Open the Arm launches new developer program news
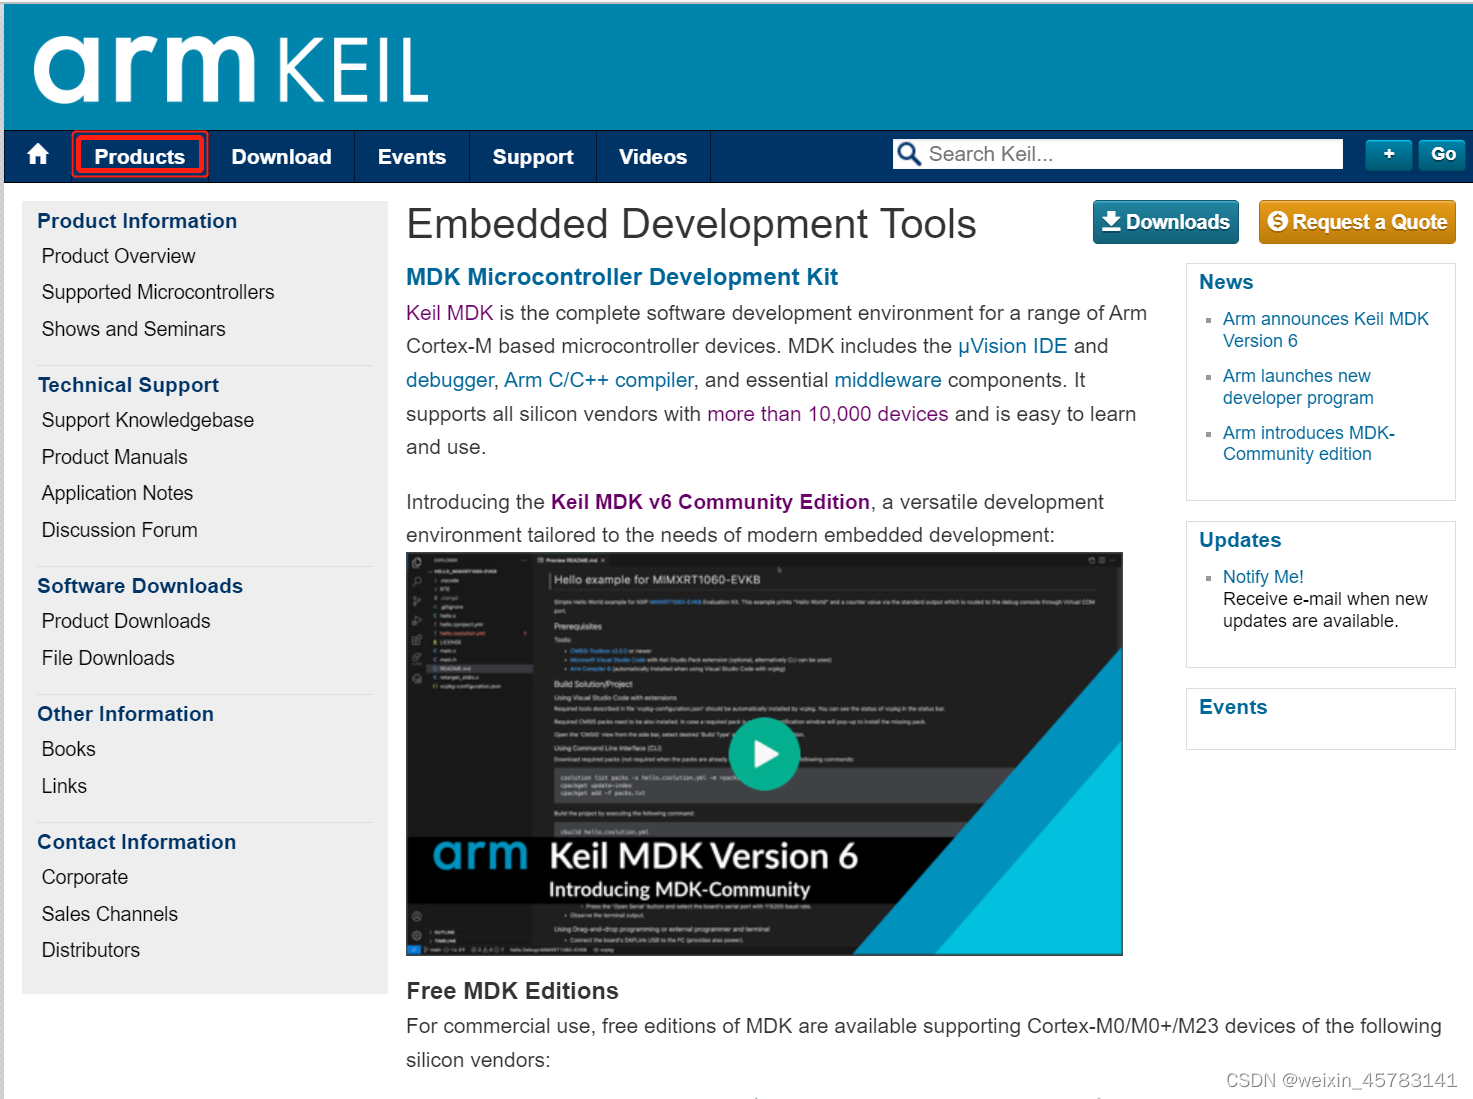The height and width of the screenshot is (1099, 1473). click(1298, 387)
